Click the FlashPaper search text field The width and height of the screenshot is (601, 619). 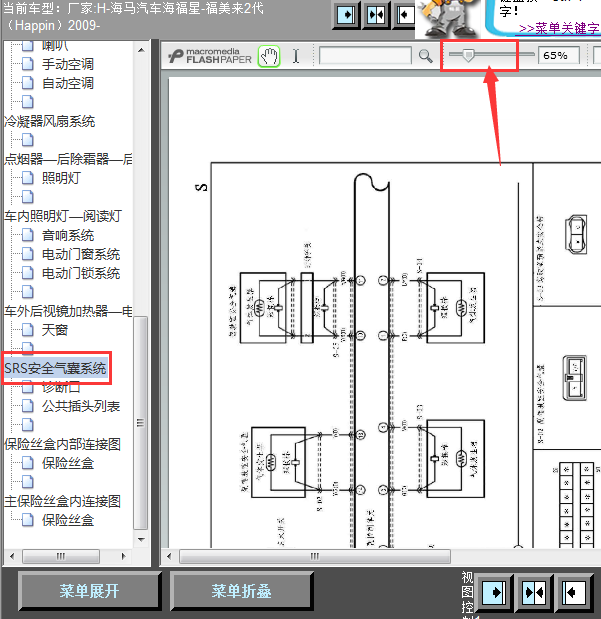tap(365, 56)
